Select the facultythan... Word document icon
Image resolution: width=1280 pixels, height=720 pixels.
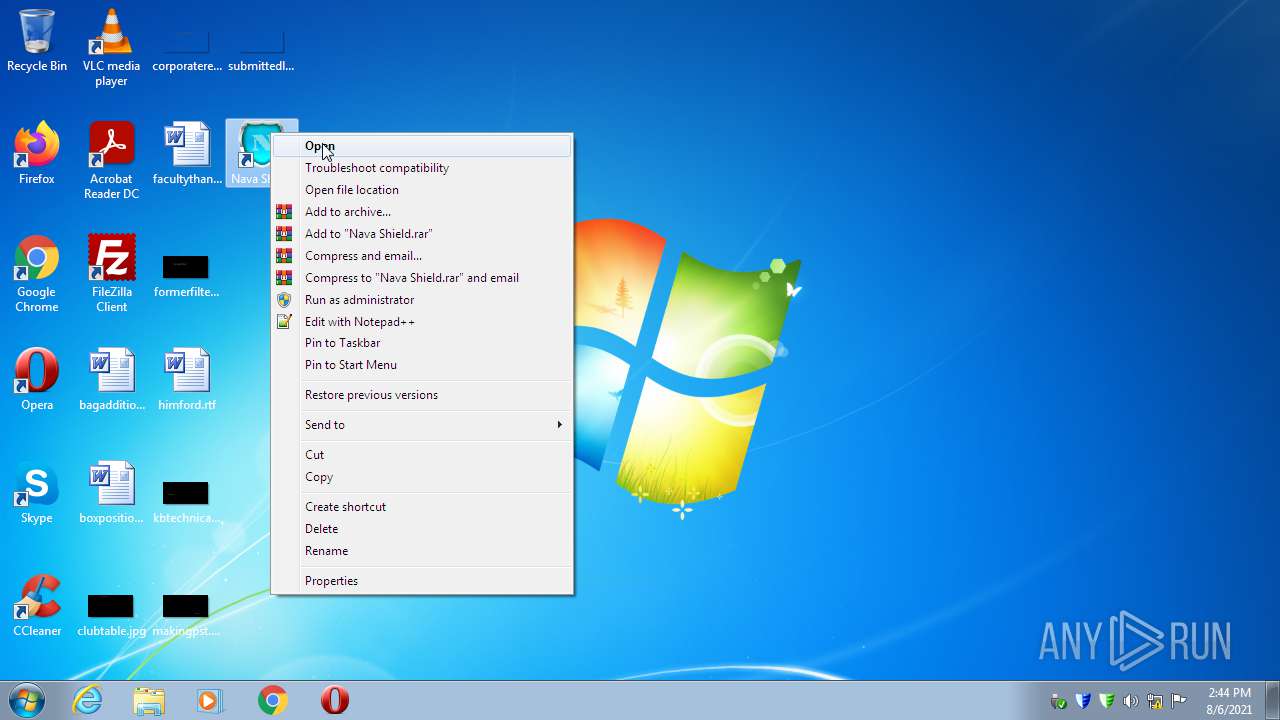click(187, 154)
